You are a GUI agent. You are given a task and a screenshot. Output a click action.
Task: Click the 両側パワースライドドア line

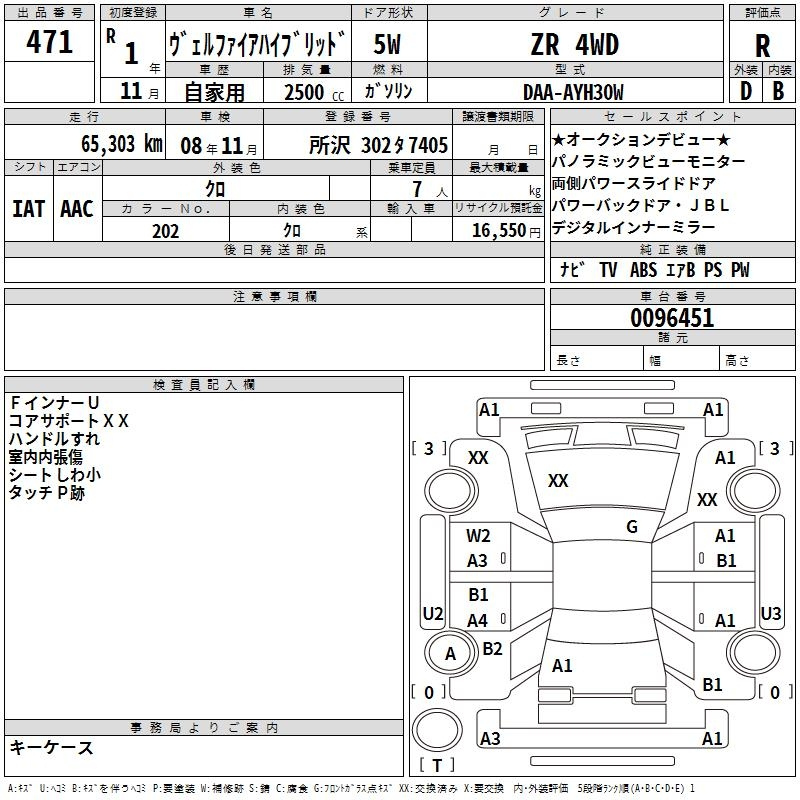coord(634,183)
